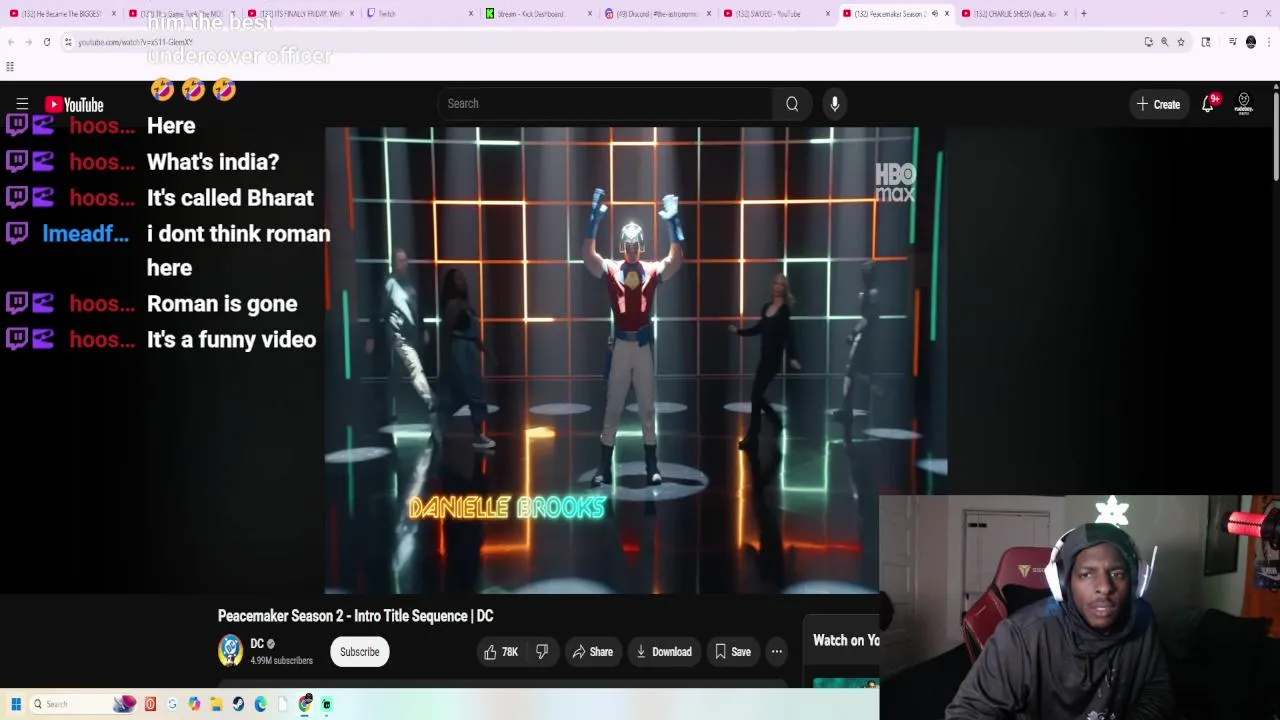1280x720 pixels.
Task: Open the recommended video thumbnail below Watch on
Action: 845,684
